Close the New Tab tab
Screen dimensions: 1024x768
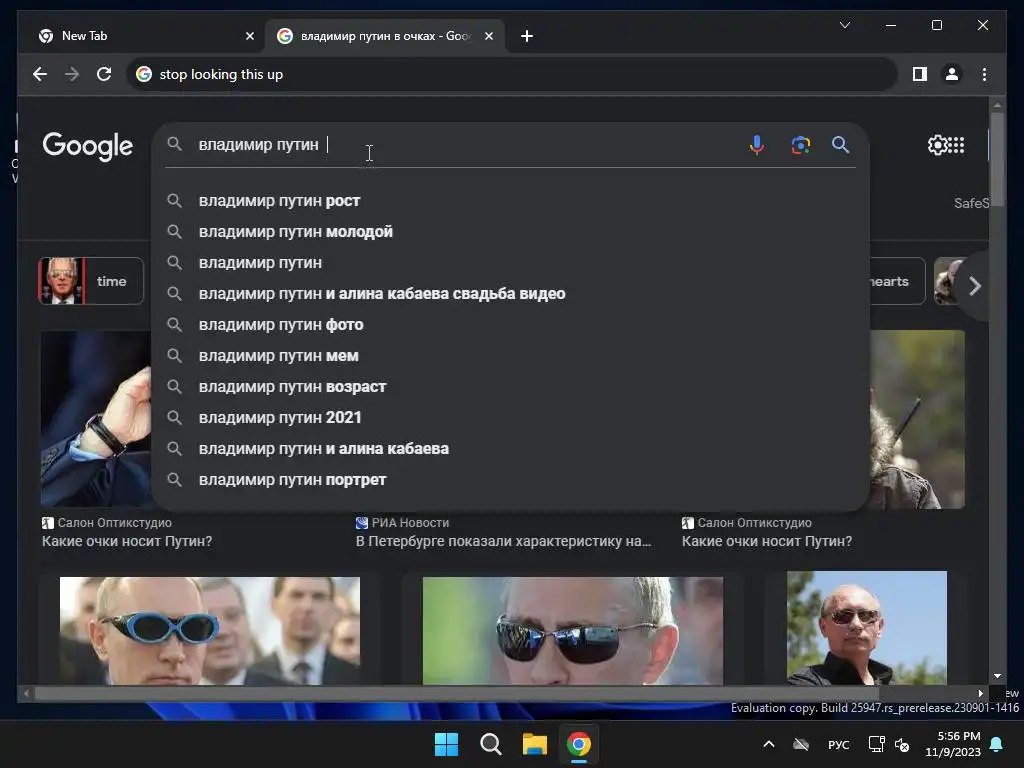tap(249, 36)
